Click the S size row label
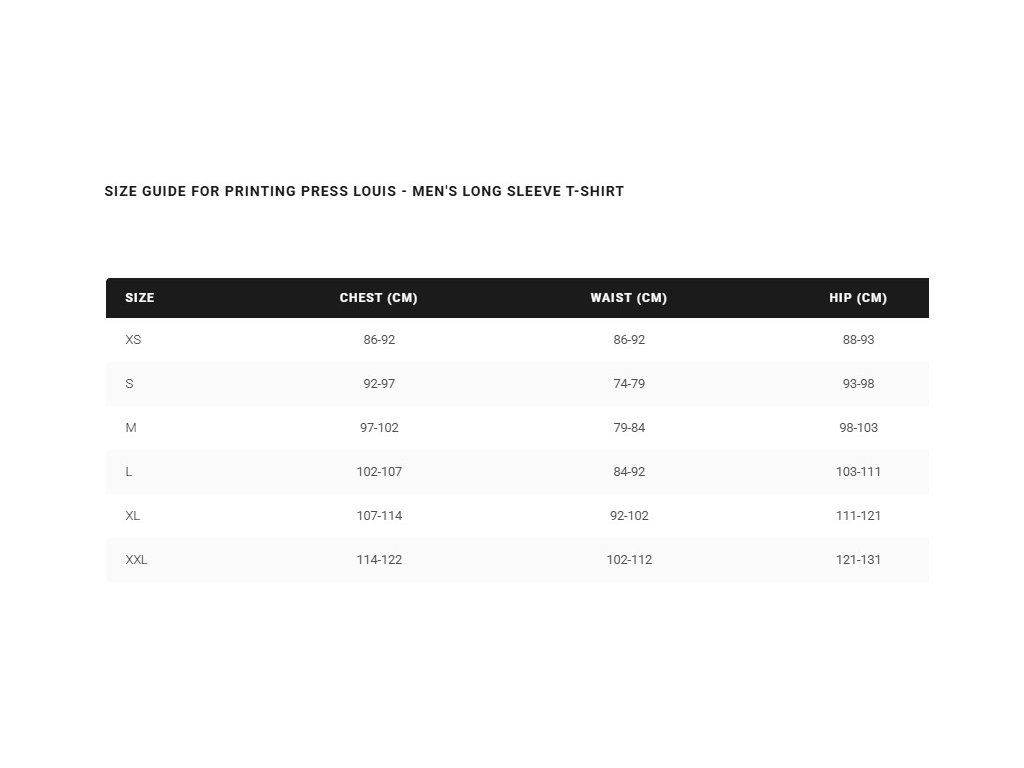 click(129, 383)
